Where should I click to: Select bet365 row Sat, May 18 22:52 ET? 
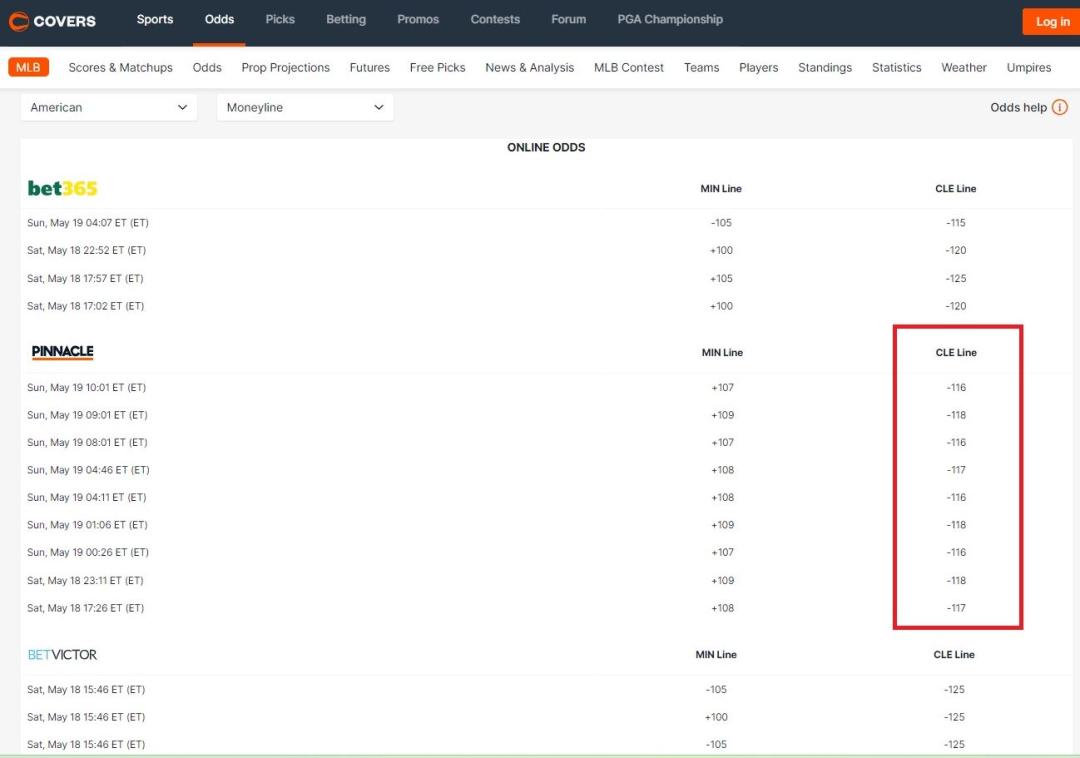(546, 251)
